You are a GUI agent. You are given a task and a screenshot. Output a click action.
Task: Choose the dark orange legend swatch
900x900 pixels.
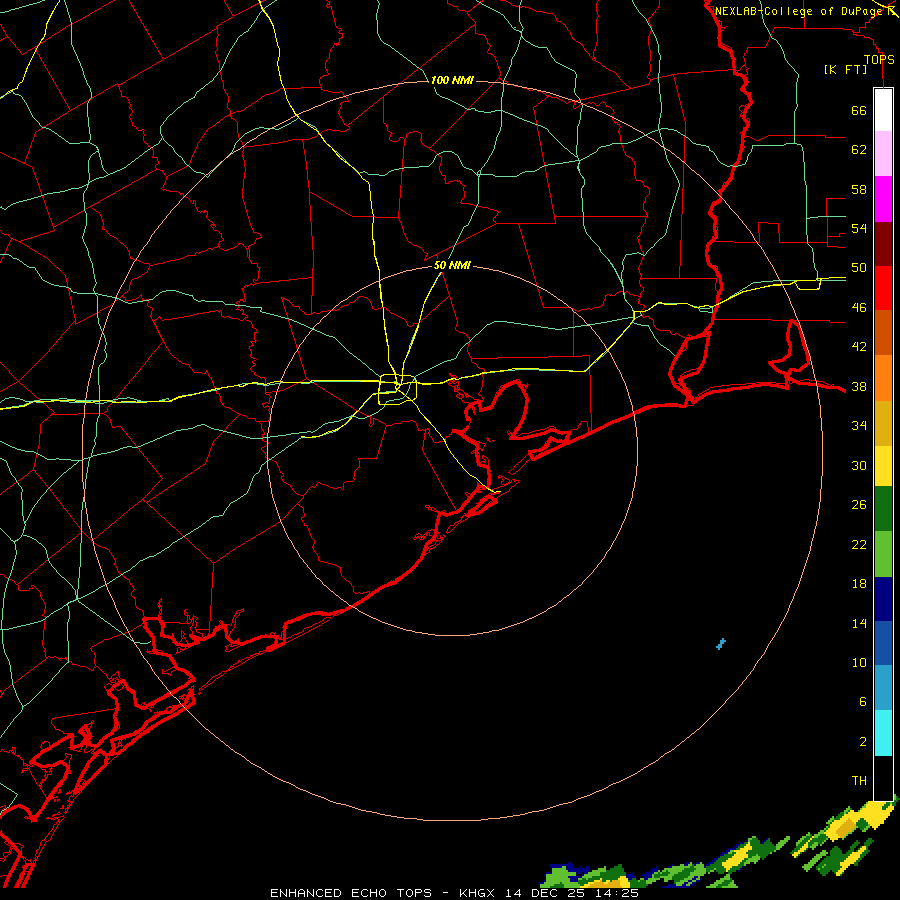point(883,332)
